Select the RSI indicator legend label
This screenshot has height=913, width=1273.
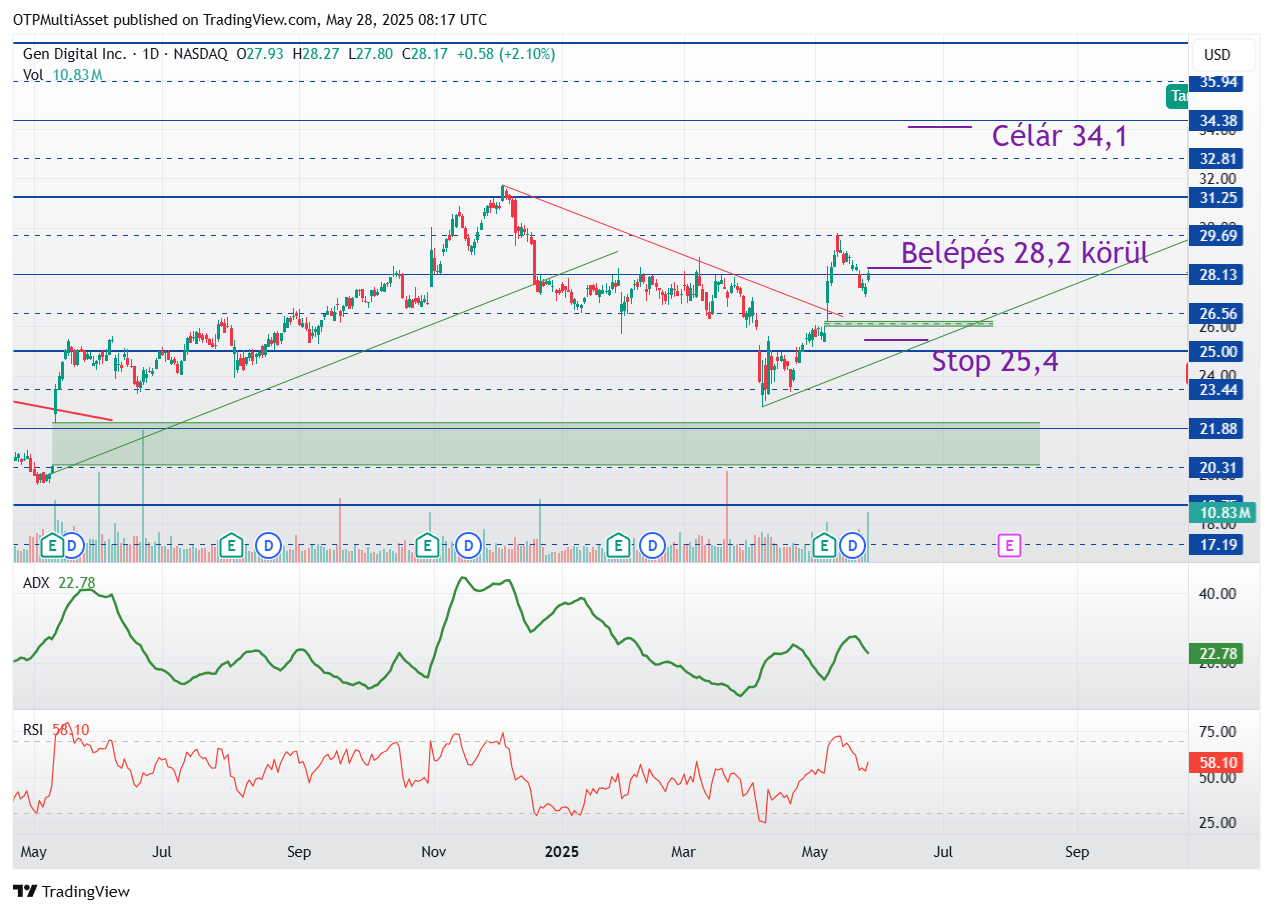point(33,730)
